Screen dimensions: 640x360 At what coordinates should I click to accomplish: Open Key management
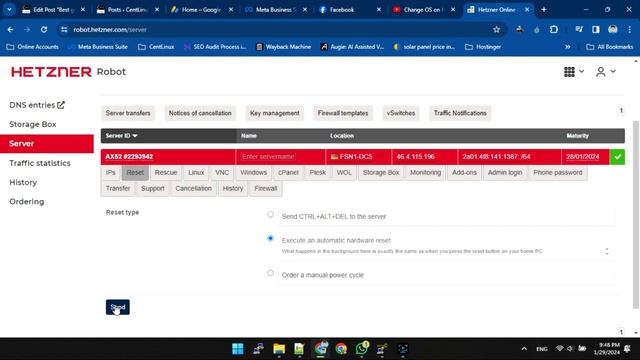275,113
